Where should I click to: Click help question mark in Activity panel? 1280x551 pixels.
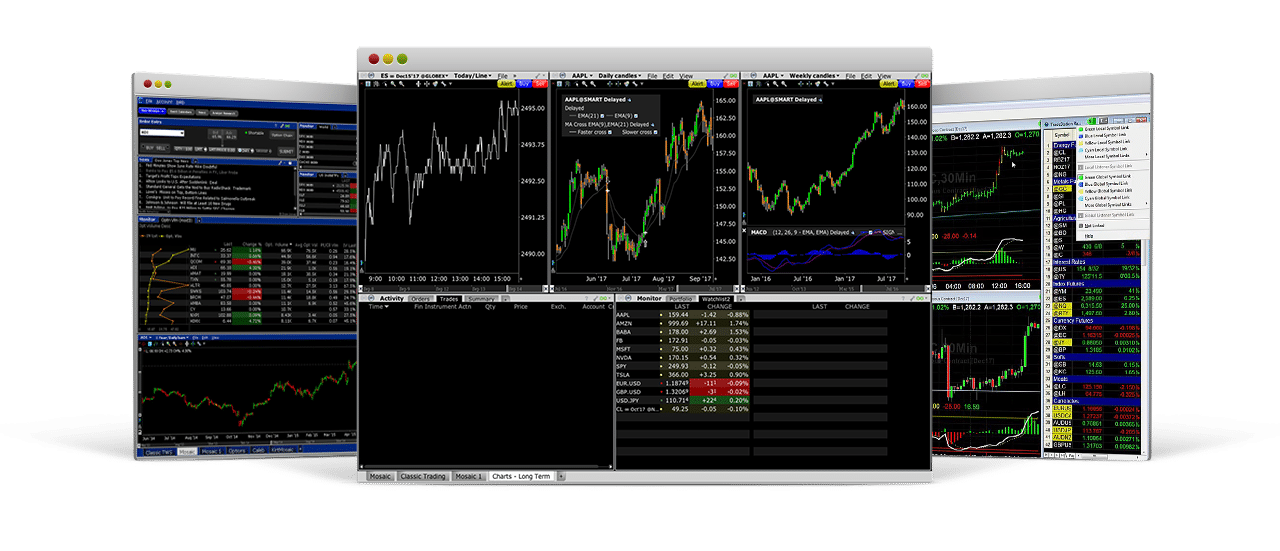[586, 298]
